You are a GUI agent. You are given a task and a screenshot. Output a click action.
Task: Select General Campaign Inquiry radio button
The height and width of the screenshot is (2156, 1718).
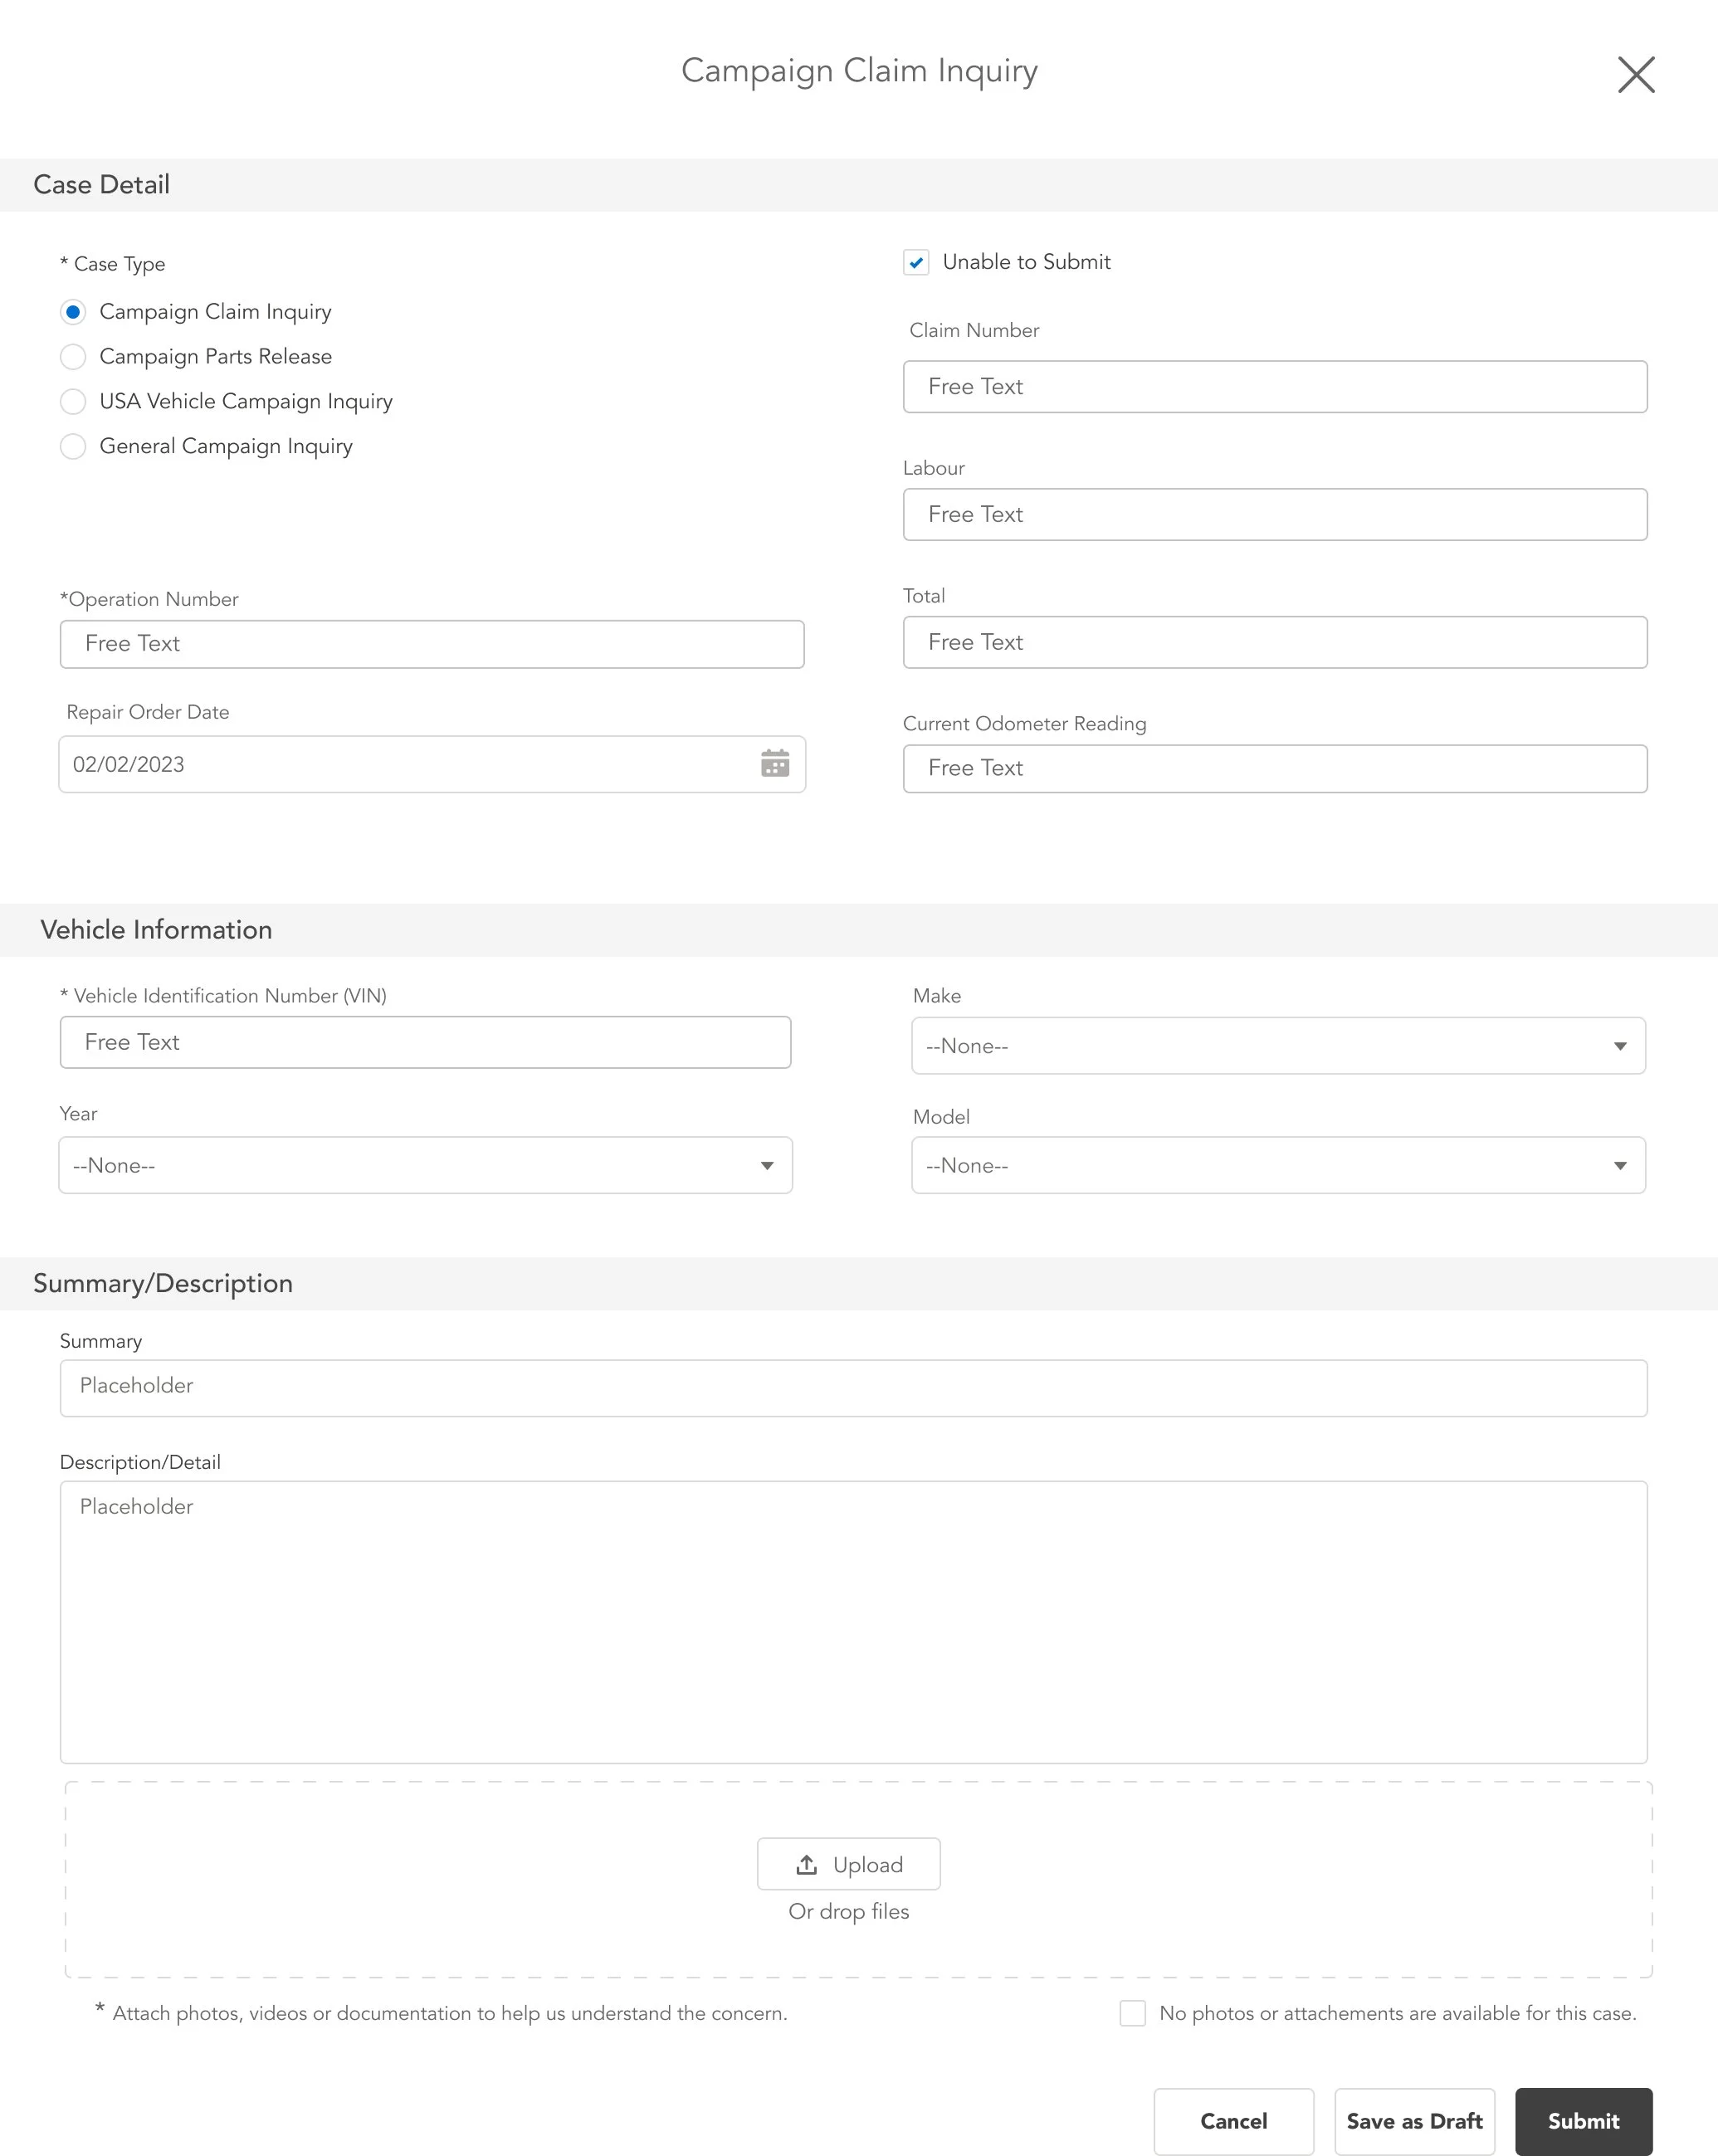pyautogui.click(x=73, y=447)
